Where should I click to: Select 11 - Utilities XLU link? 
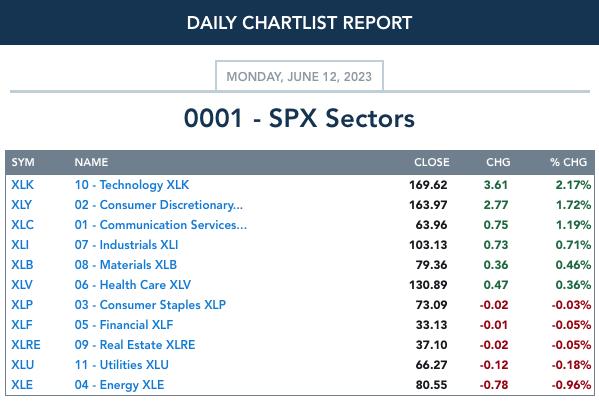(121, 365)
